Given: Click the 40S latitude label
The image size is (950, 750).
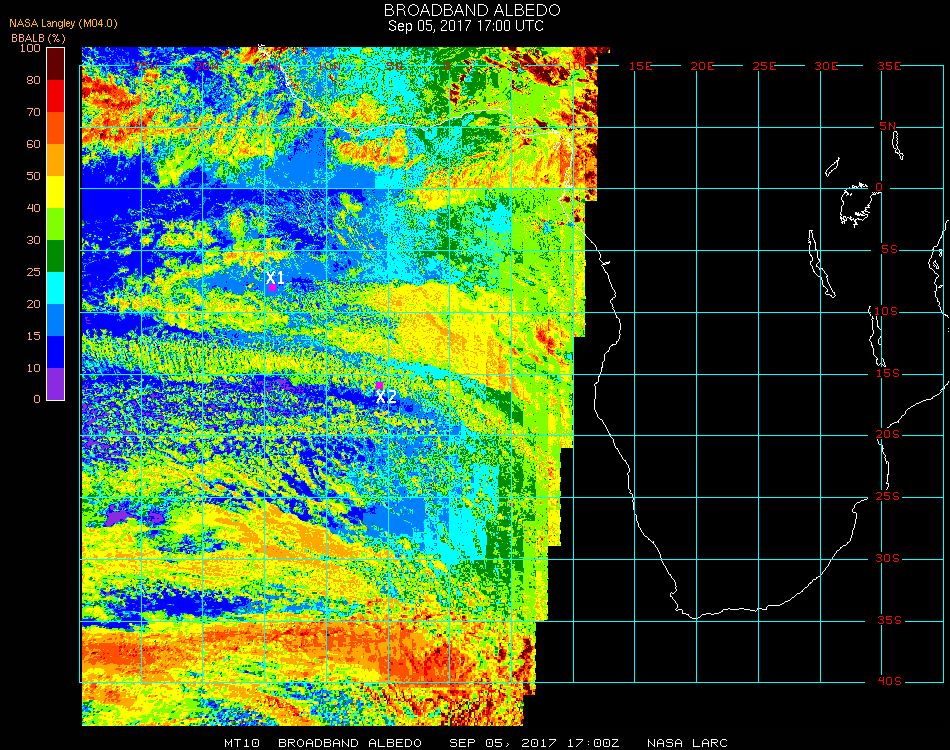Looking at the screenshot, I should pos(889,682).
